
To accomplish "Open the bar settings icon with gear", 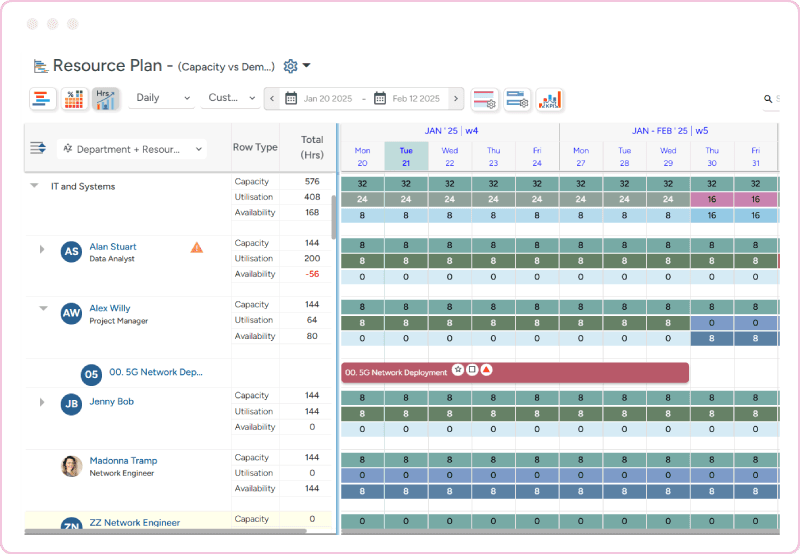I will (517, 99).
